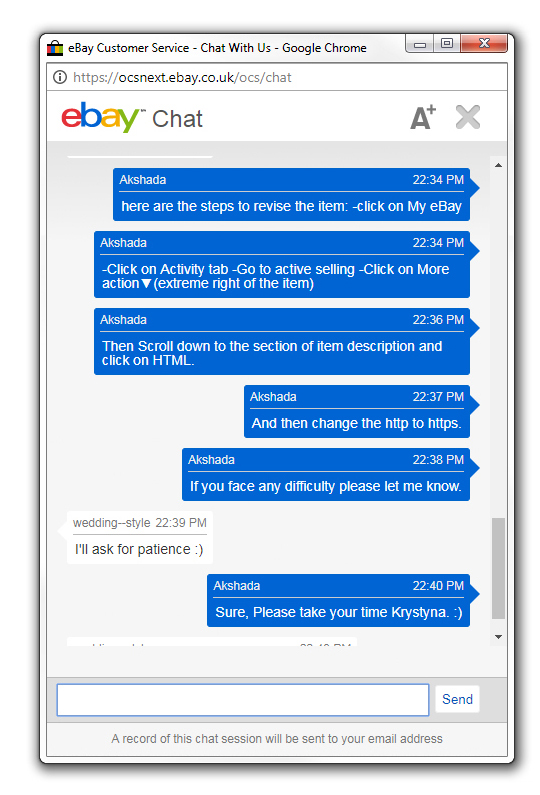Click the address bar URL
This screenshot has height=795, width=540.
coord(182,78)
